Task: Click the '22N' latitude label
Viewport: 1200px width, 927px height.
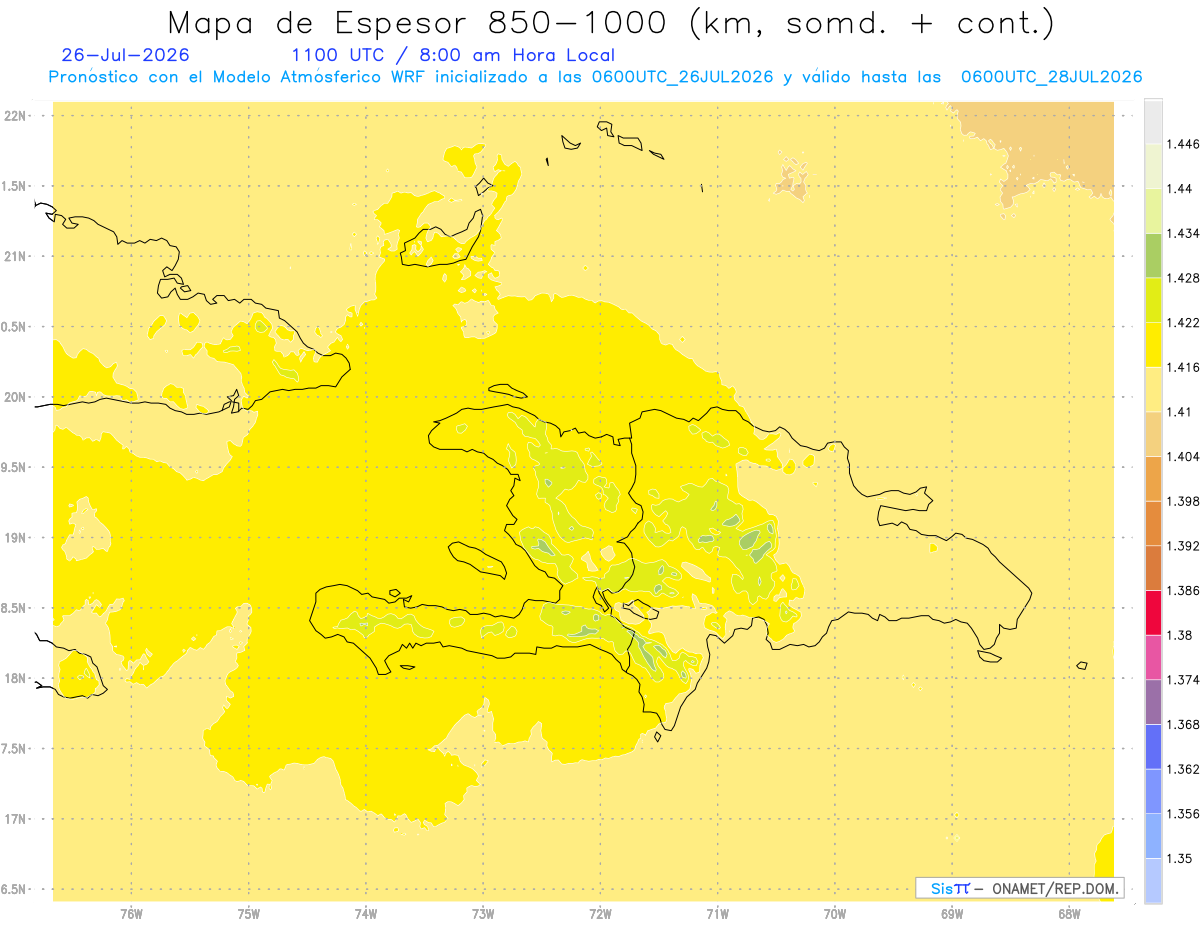Action: (x=17, y=116)
